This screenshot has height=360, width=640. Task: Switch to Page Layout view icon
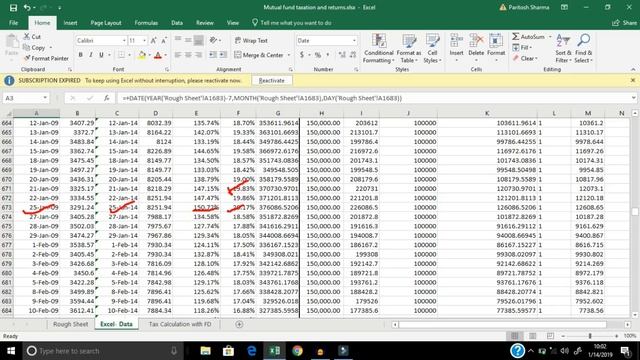tap(532, 336)
